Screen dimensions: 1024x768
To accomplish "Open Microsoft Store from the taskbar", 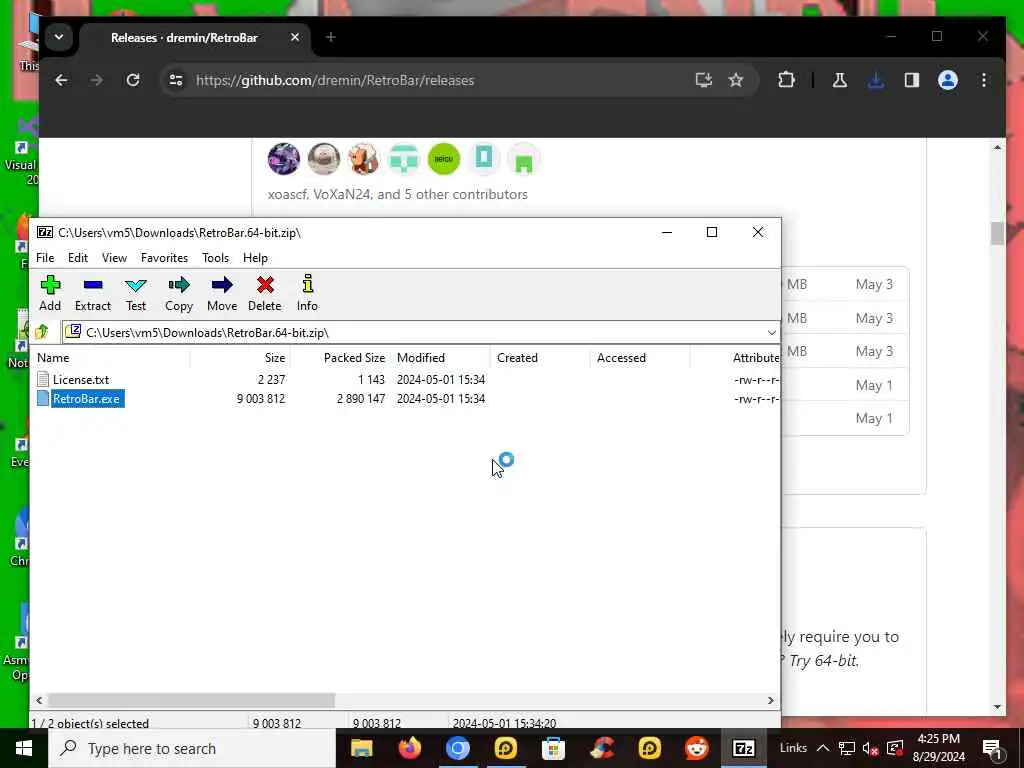I will [x=553, y=748].
